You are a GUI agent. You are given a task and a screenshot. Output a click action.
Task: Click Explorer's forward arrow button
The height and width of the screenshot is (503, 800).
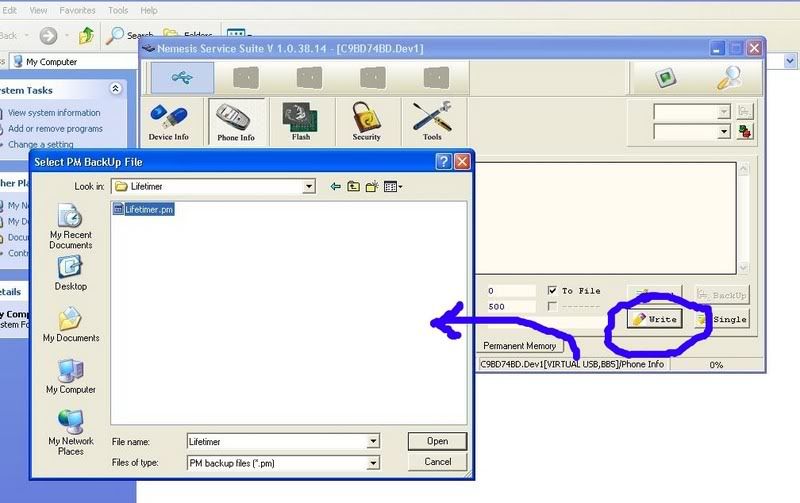tap(48, 36)
